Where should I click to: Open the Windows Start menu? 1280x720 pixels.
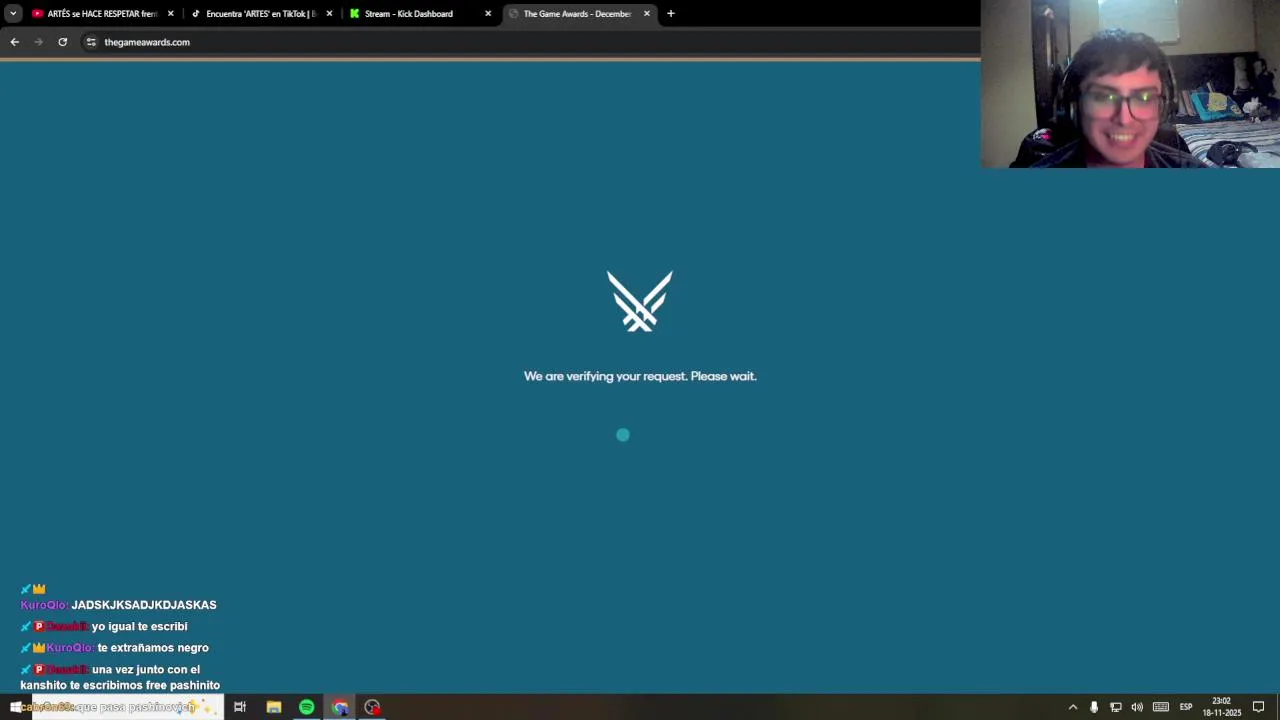15,707
